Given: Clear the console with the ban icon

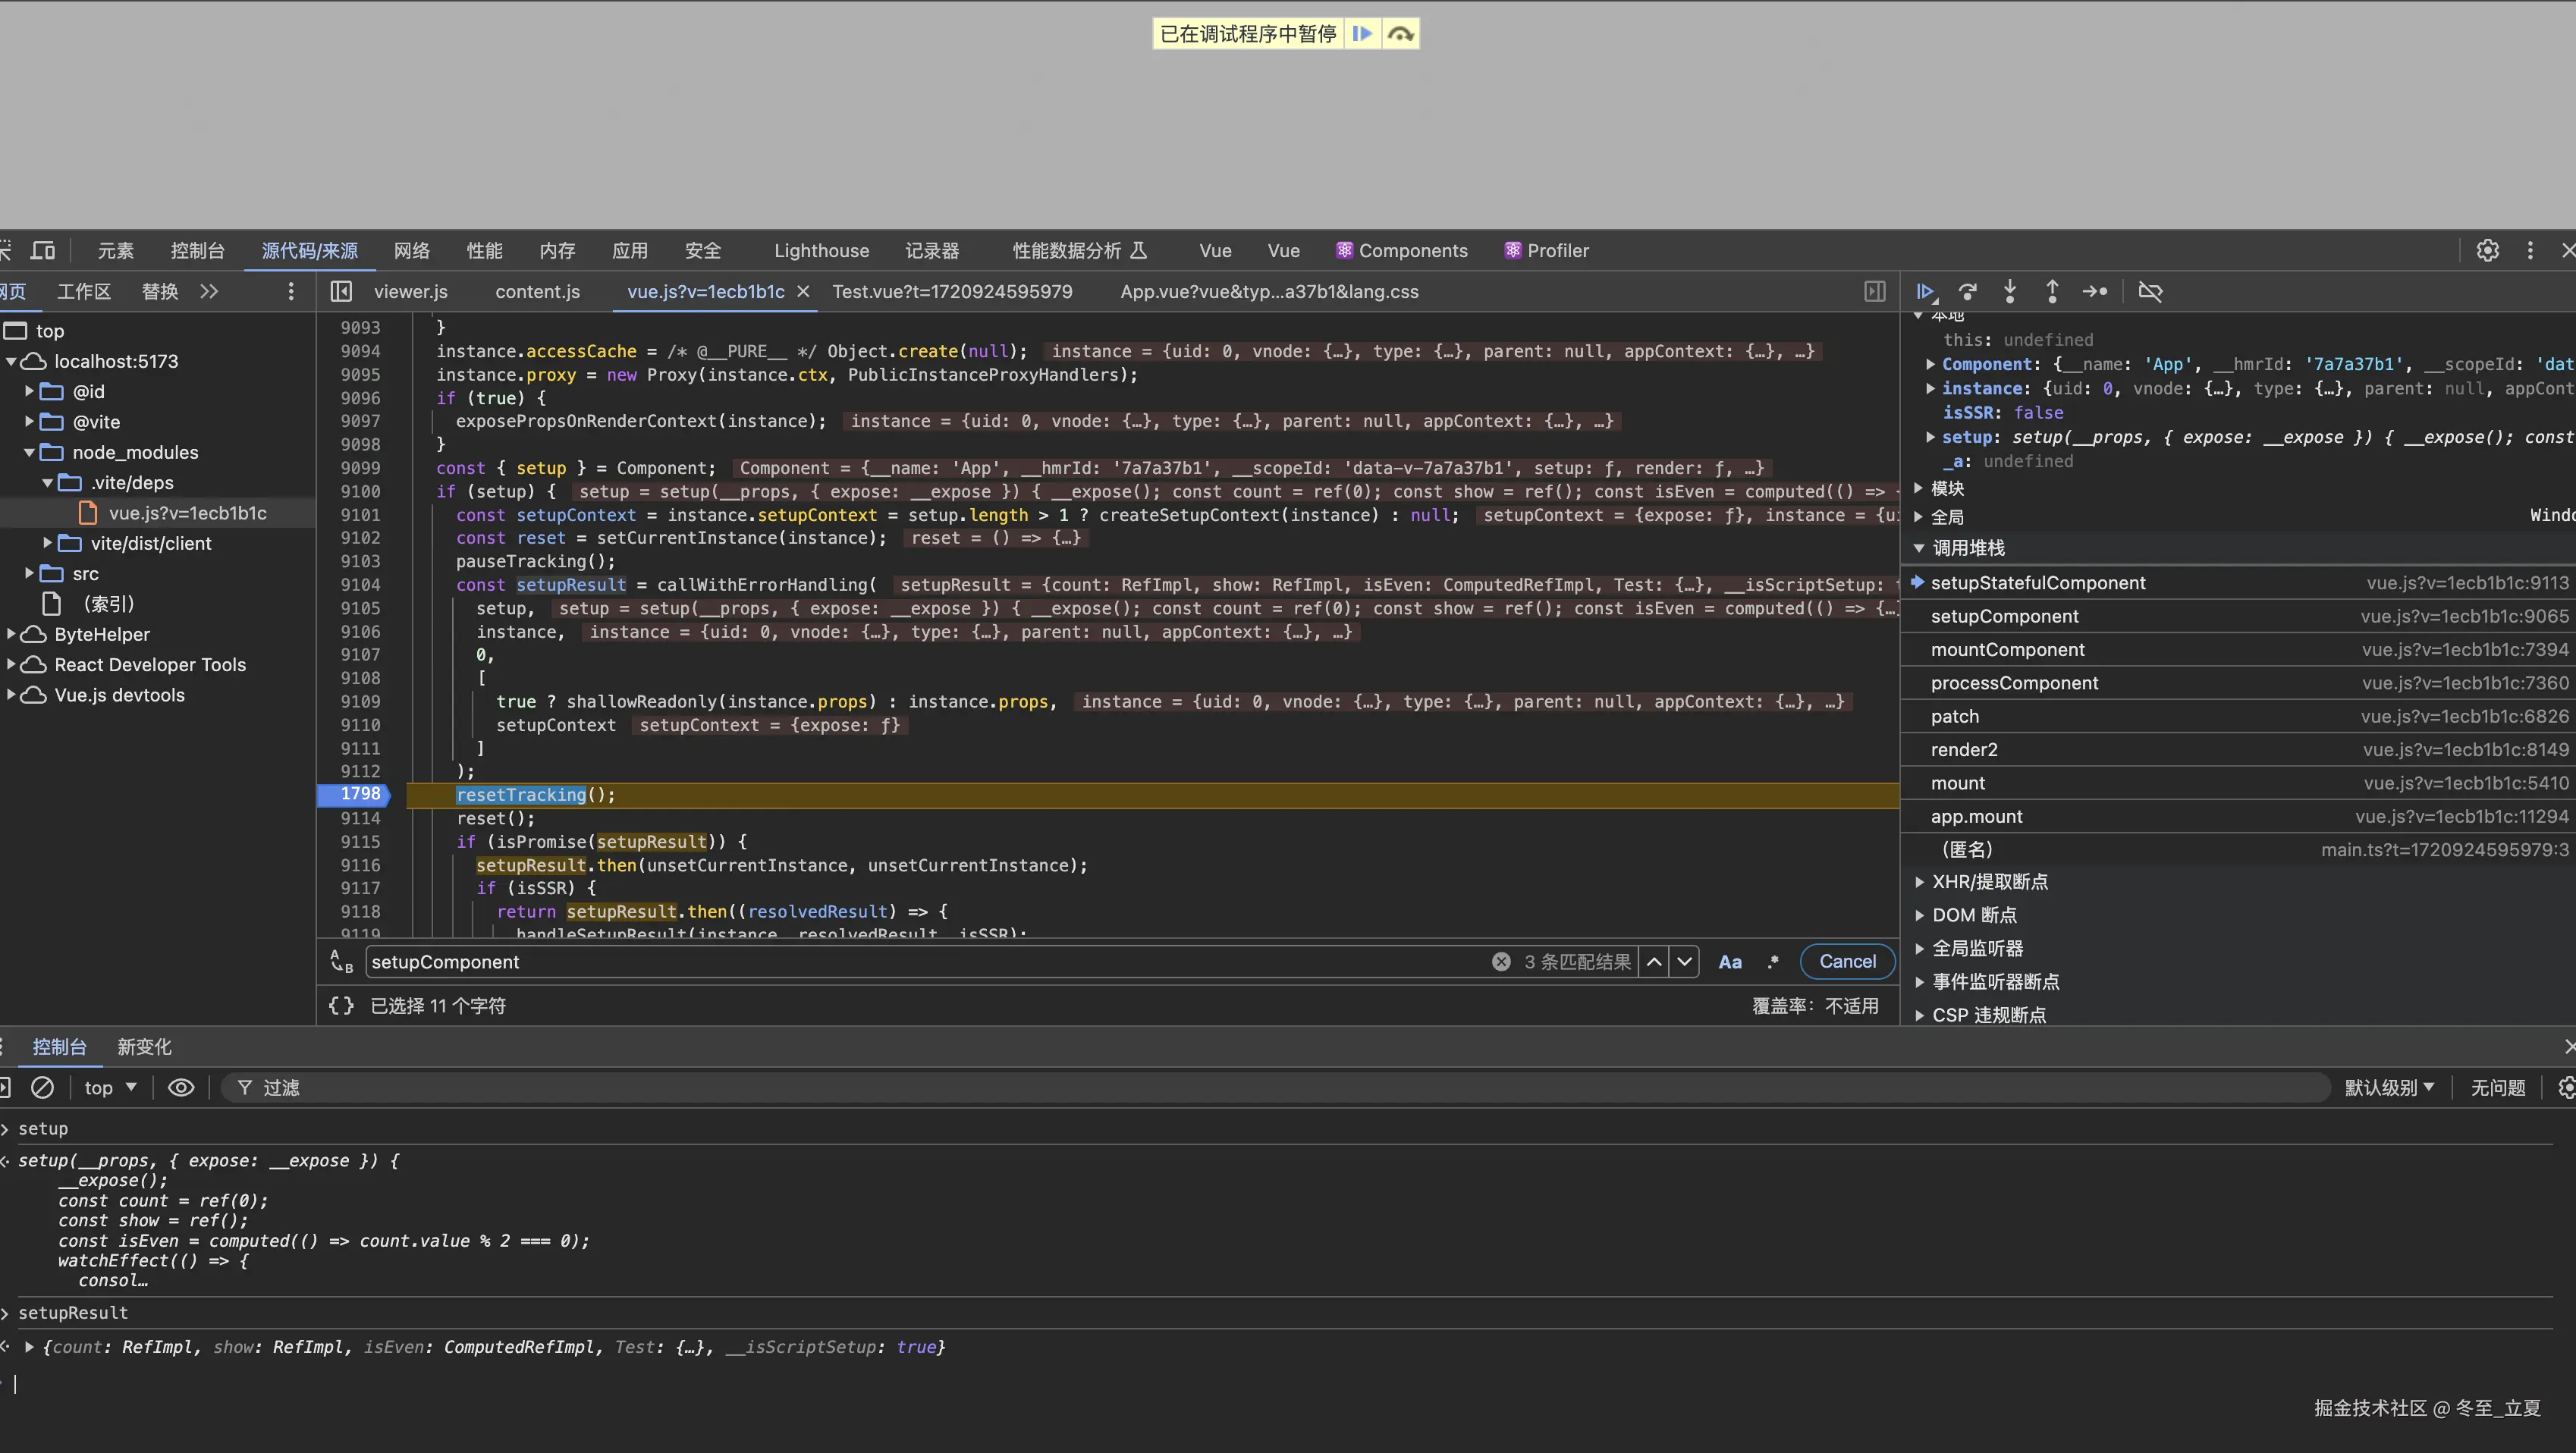Looking at the screenshot, I should [x=42, y=1087].
